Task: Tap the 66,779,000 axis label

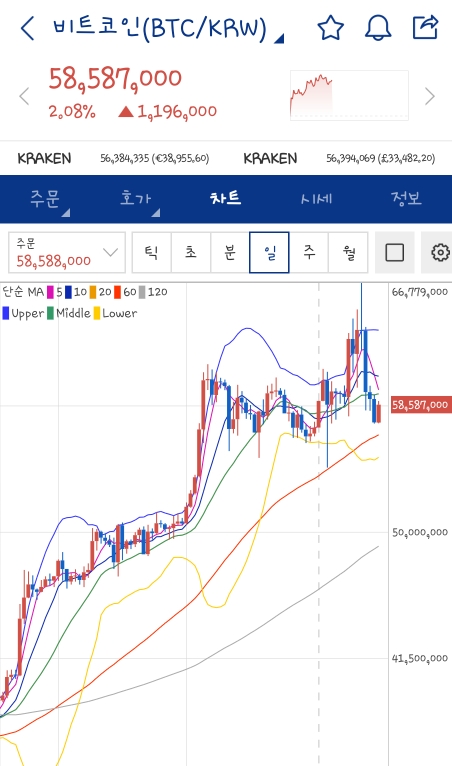Action: coord(420,292)
